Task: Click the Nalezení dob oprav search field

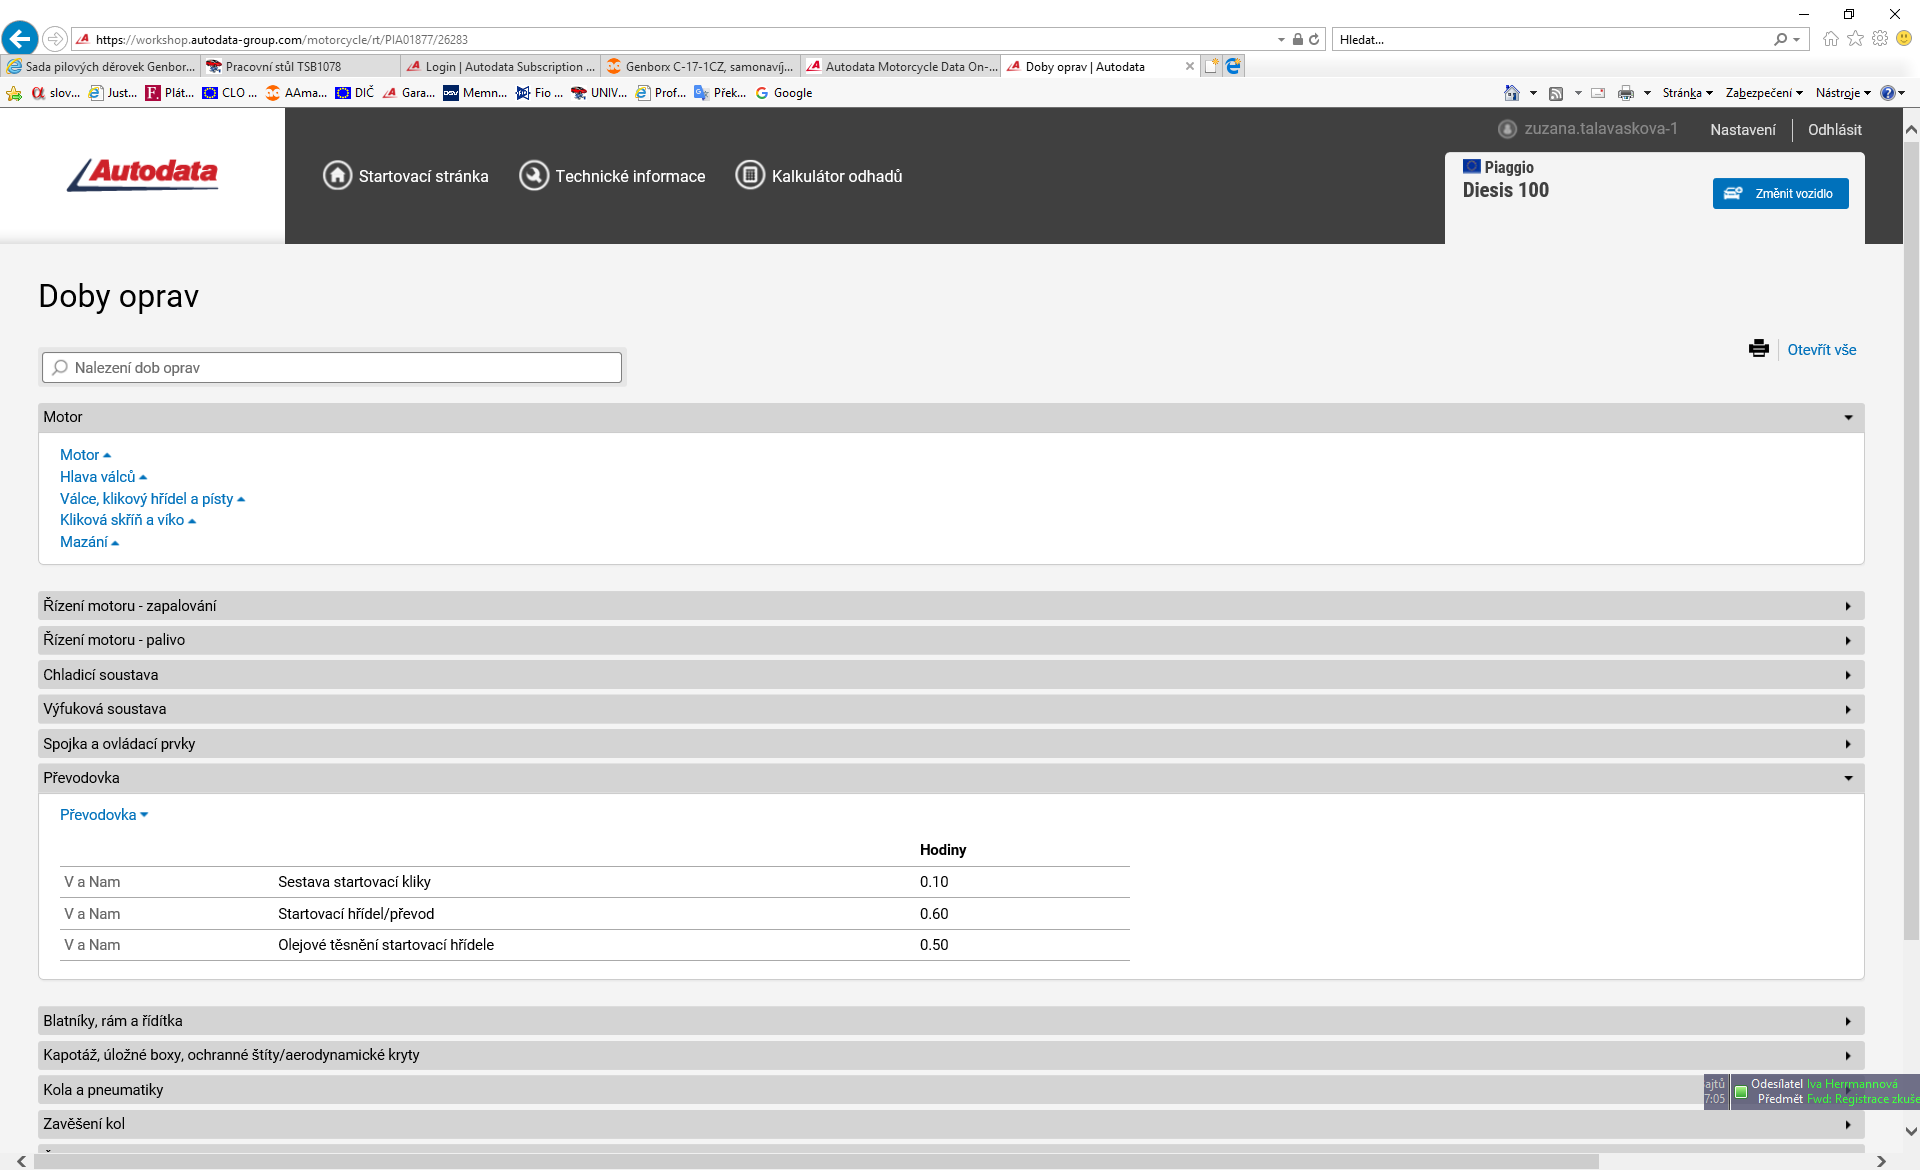Action: click(x=332, y=368)
